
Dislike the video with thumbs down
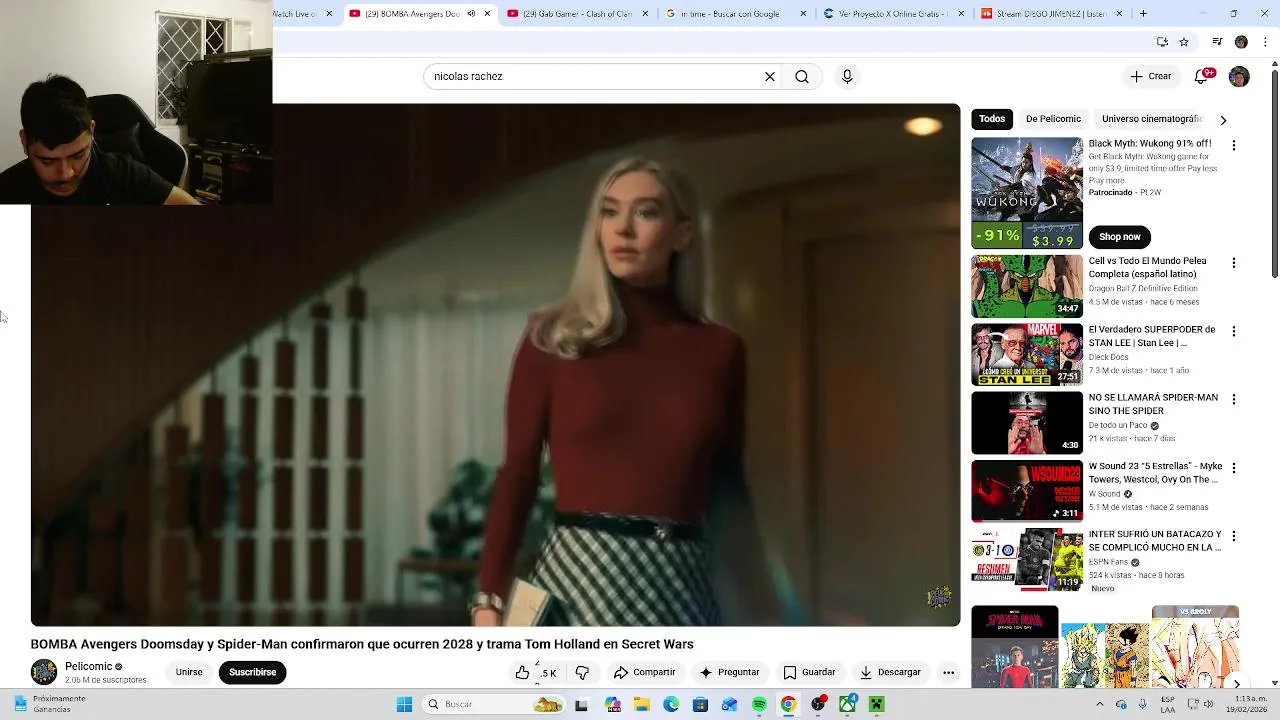click(x=582, y=672)
